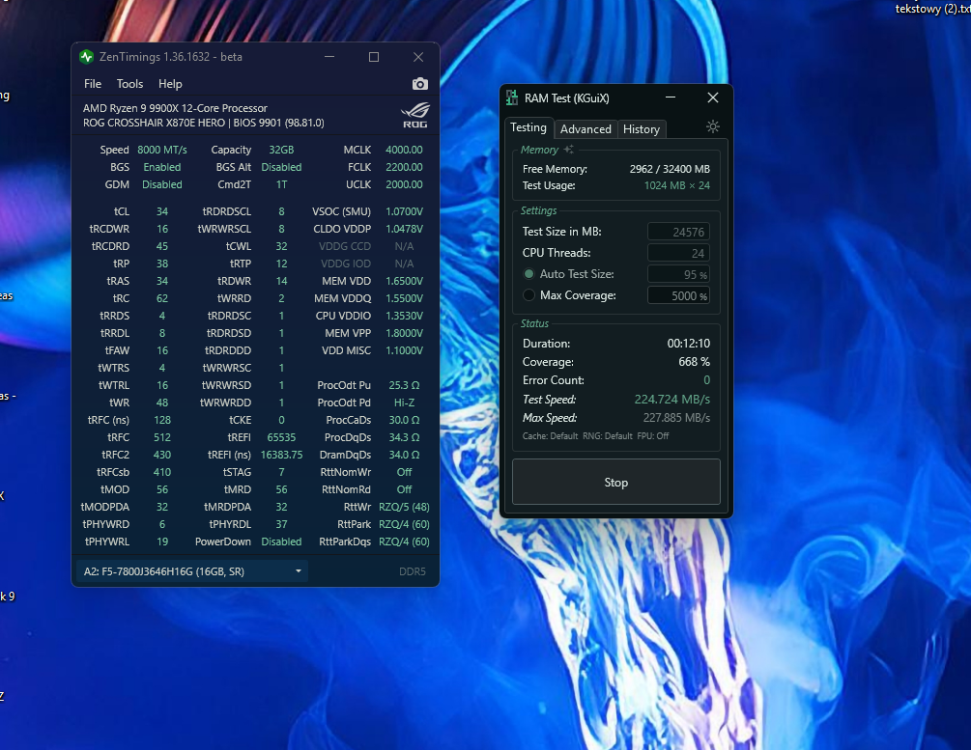The width and height of the screenshot is (971, 750).
Task: Switch to the Advanced tab
Action: point(585,129)
